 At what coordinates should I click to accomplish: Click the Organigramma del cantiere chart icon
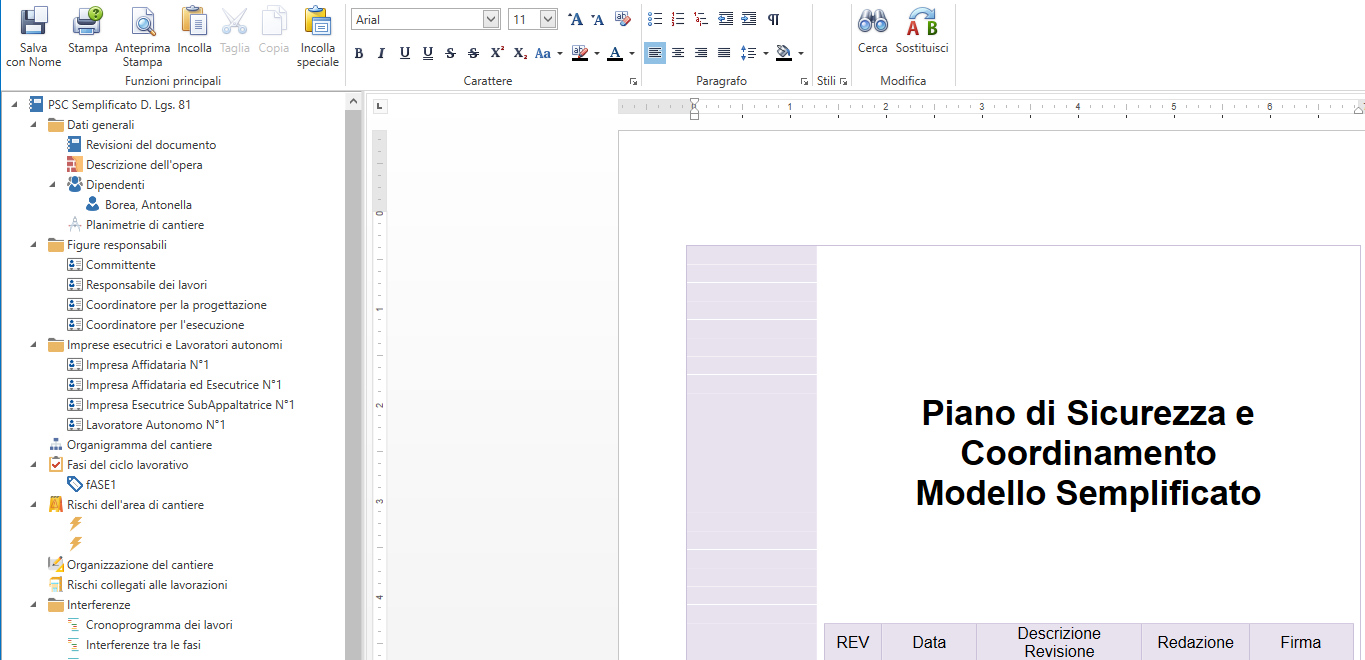(56, 445)
